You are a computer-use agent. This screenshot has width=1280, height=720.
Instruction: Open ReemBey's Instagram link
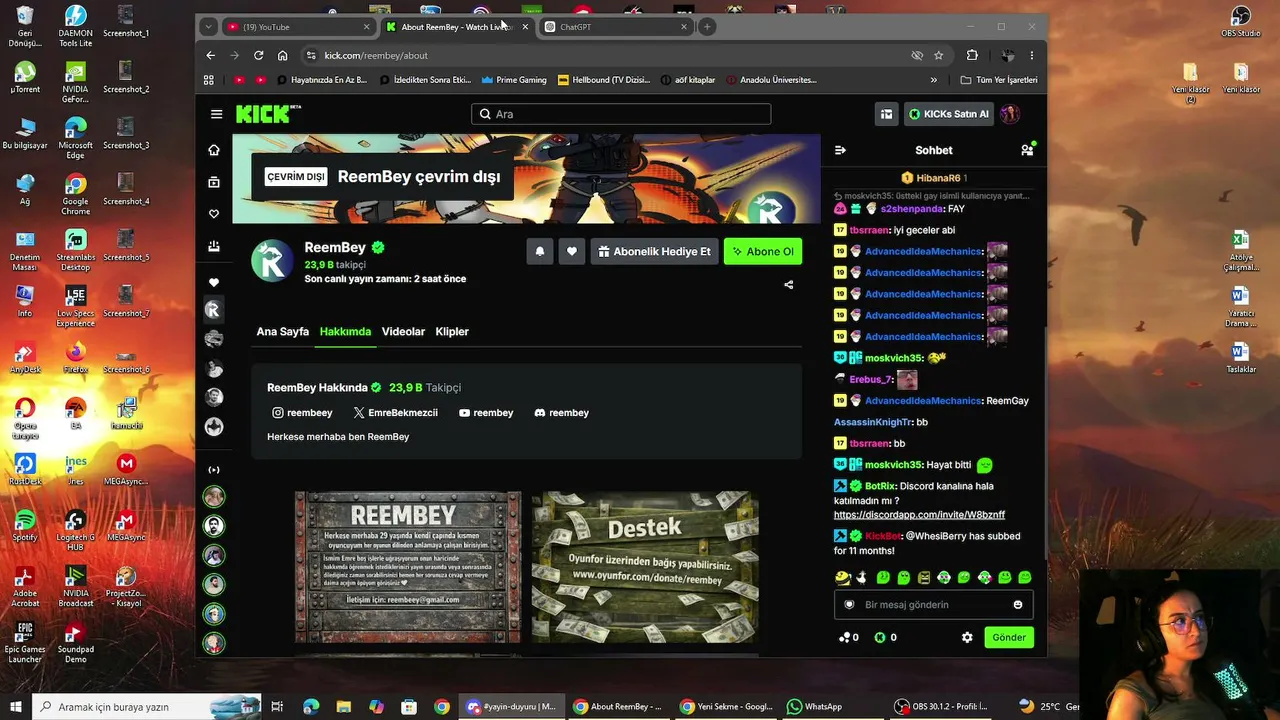pos(302,413)
